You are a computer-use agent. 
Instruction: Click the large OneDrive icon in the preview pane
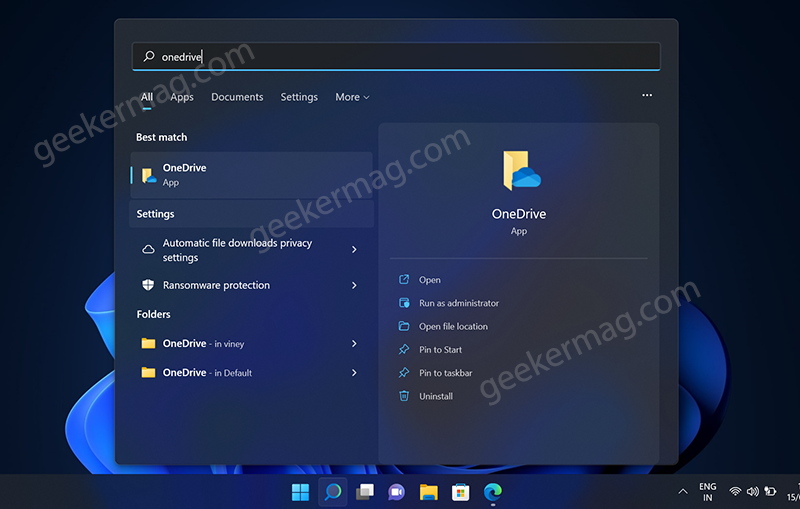[521, 170]
